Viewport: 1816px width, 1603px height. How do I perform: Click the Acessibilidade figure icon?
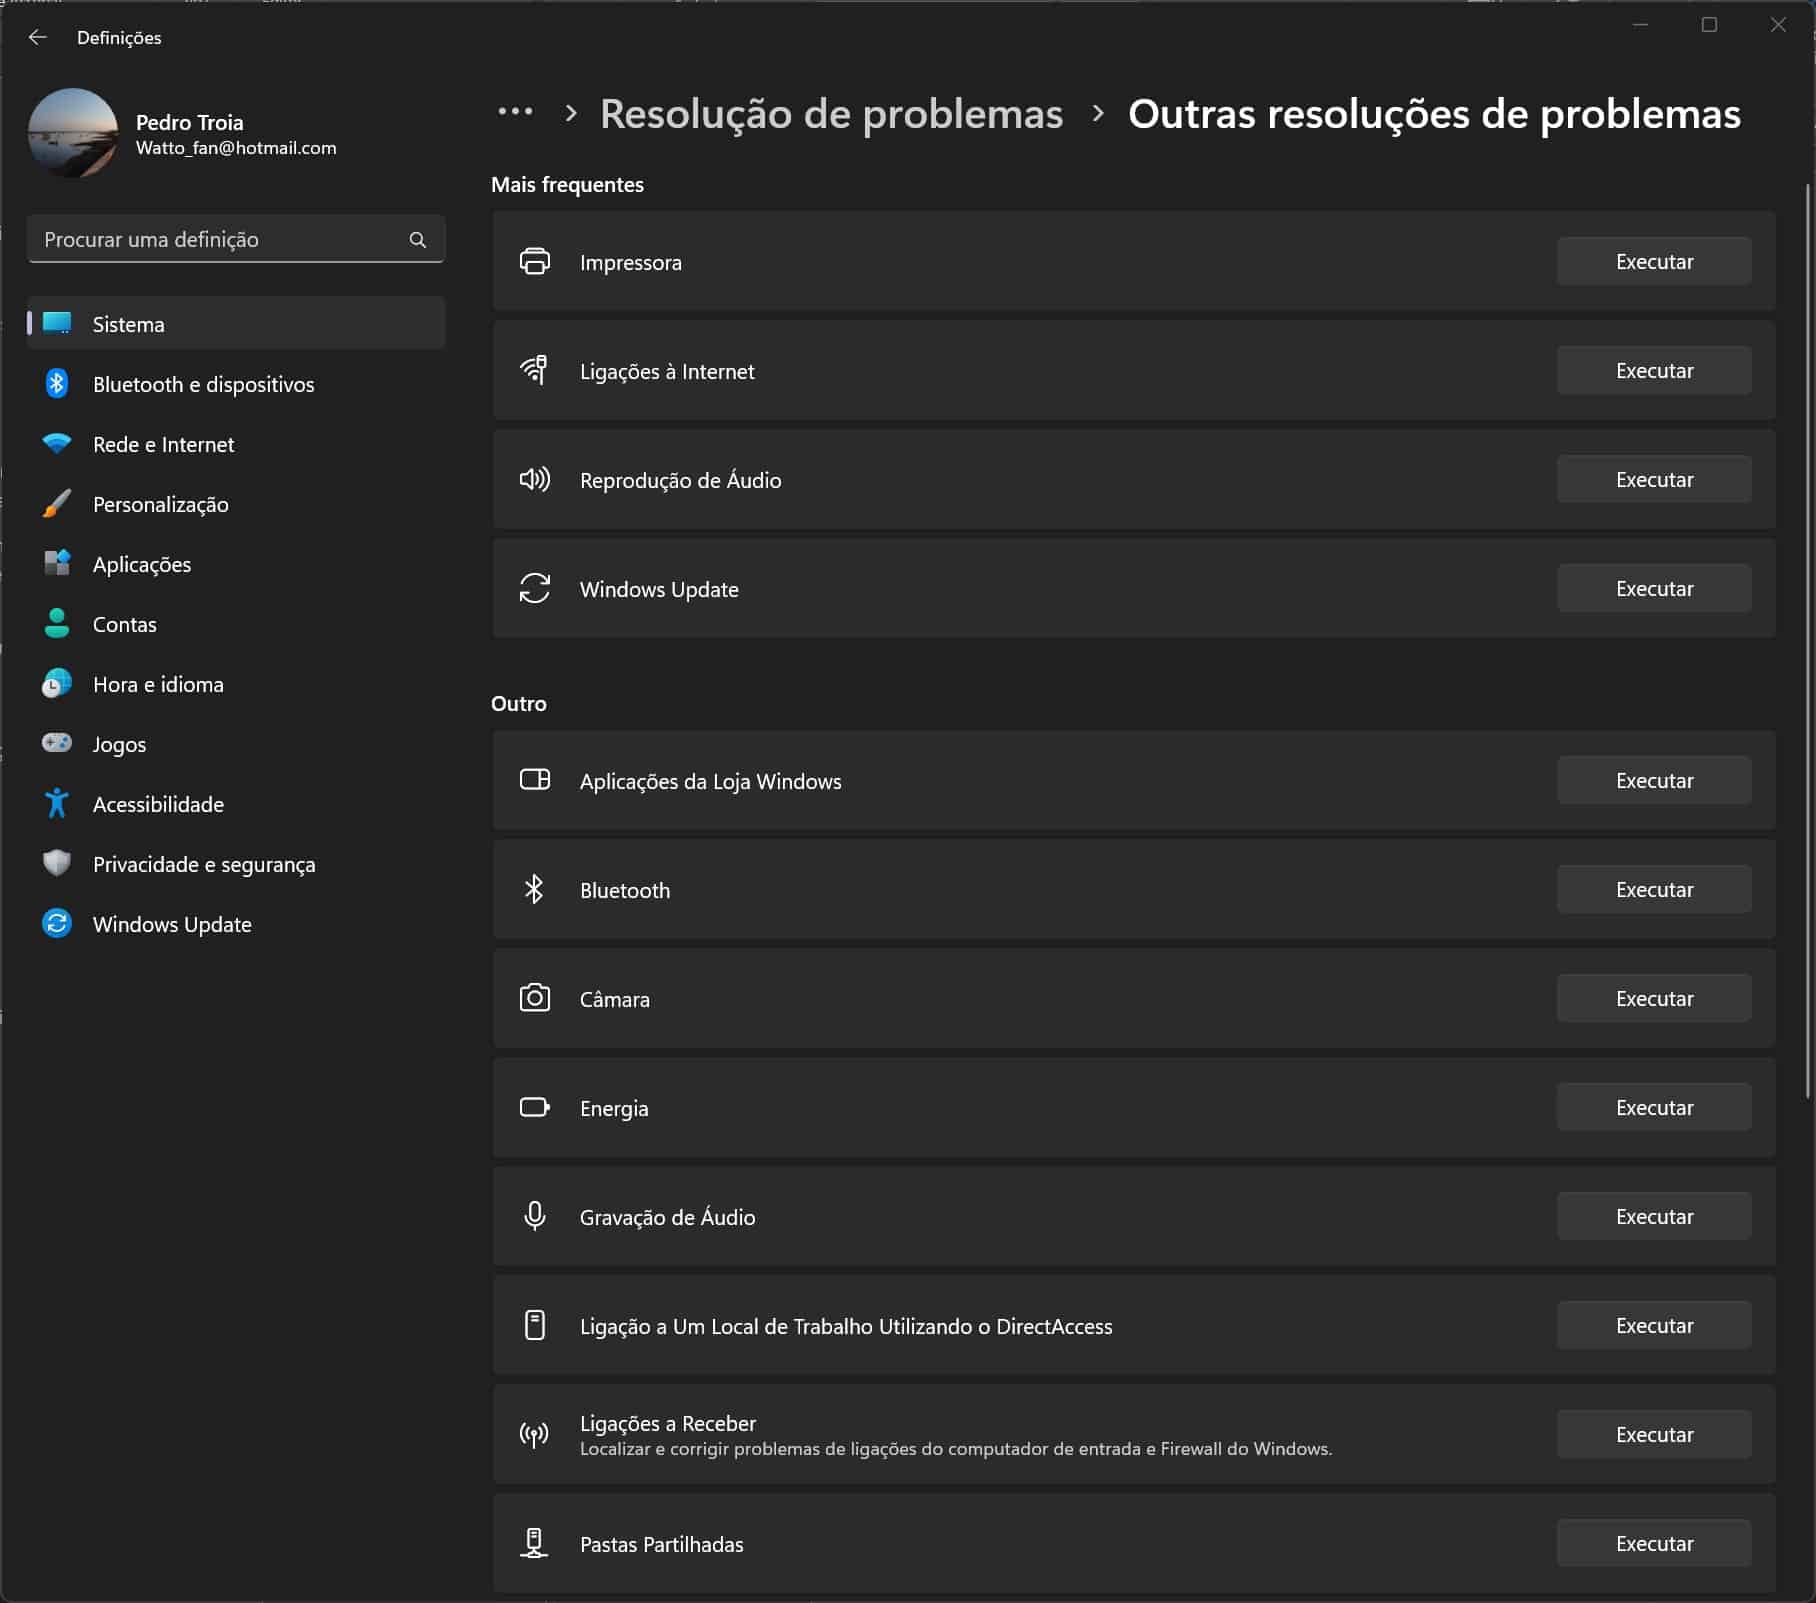click(x=57, y=803)
